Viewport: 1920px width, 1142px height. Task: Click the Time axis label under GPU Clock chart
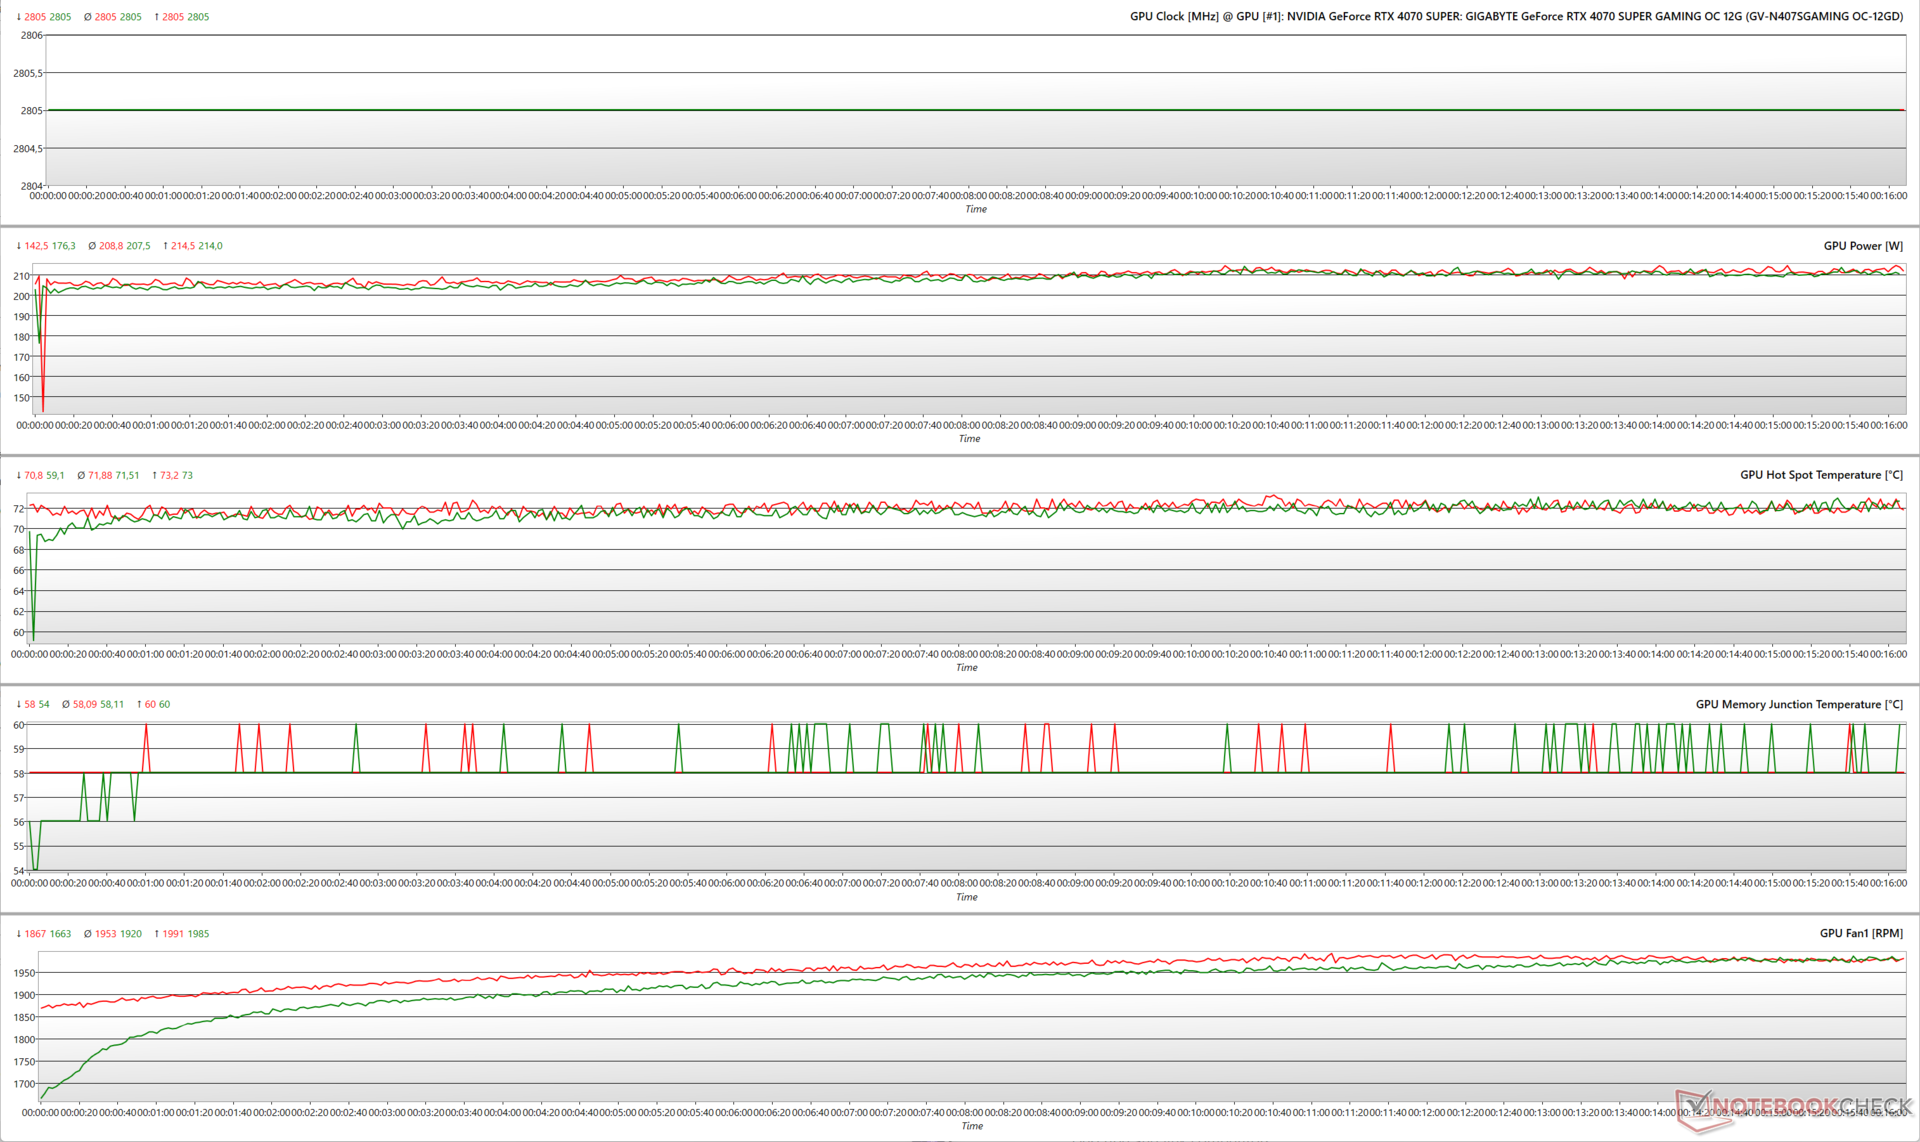[x=976, y=209]
